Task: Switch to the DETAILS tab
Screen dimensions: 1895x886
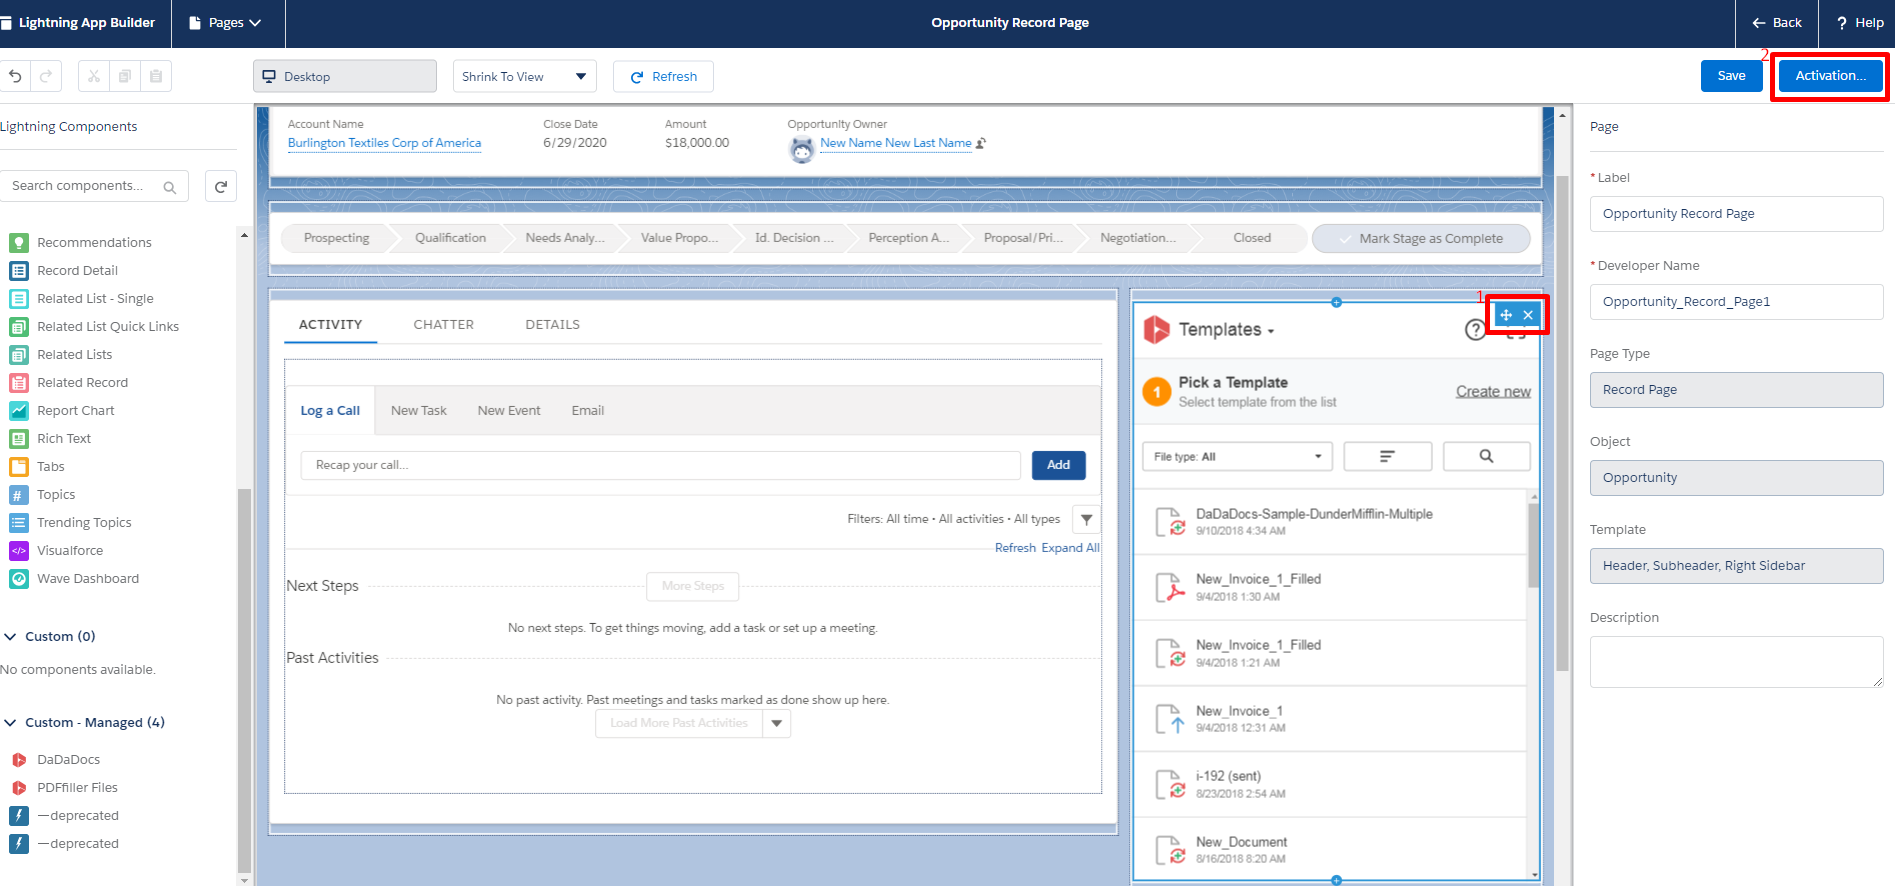Action: (x=552, y=324)
